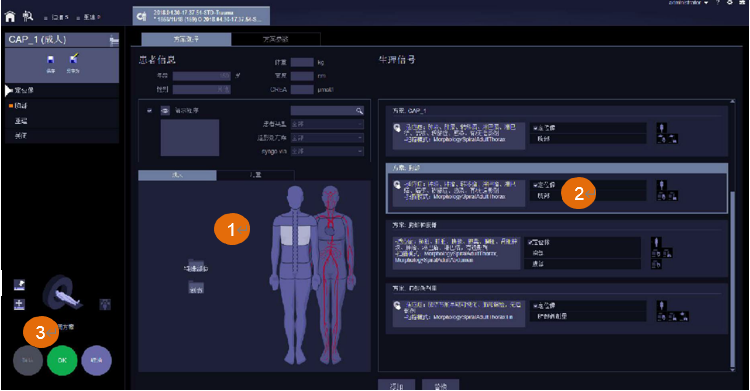Select the head of the purple body figure

click(x=295, y=198)
